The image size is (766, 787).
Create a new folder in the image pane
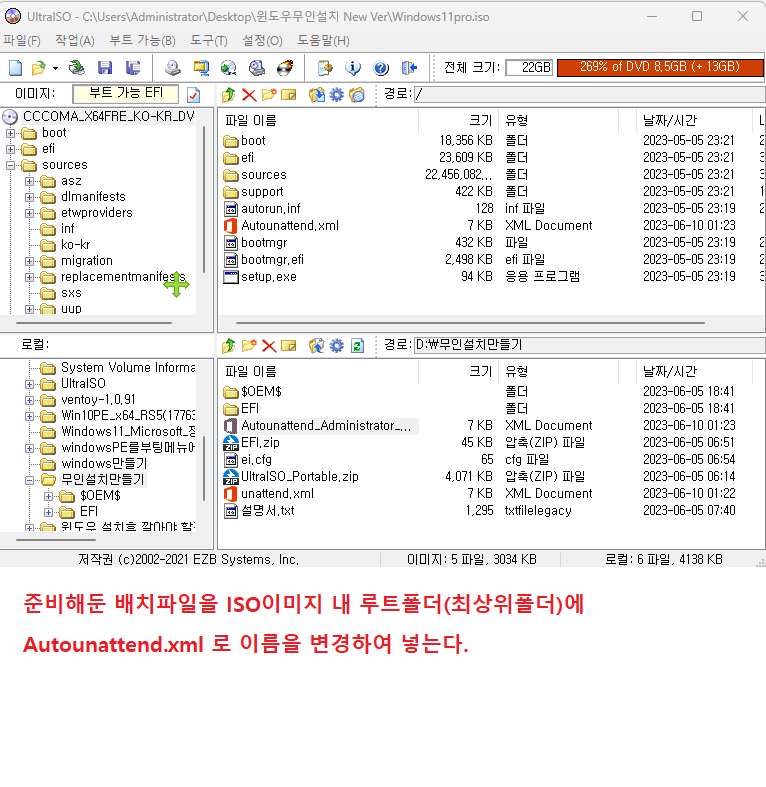(x=269, y=94)
